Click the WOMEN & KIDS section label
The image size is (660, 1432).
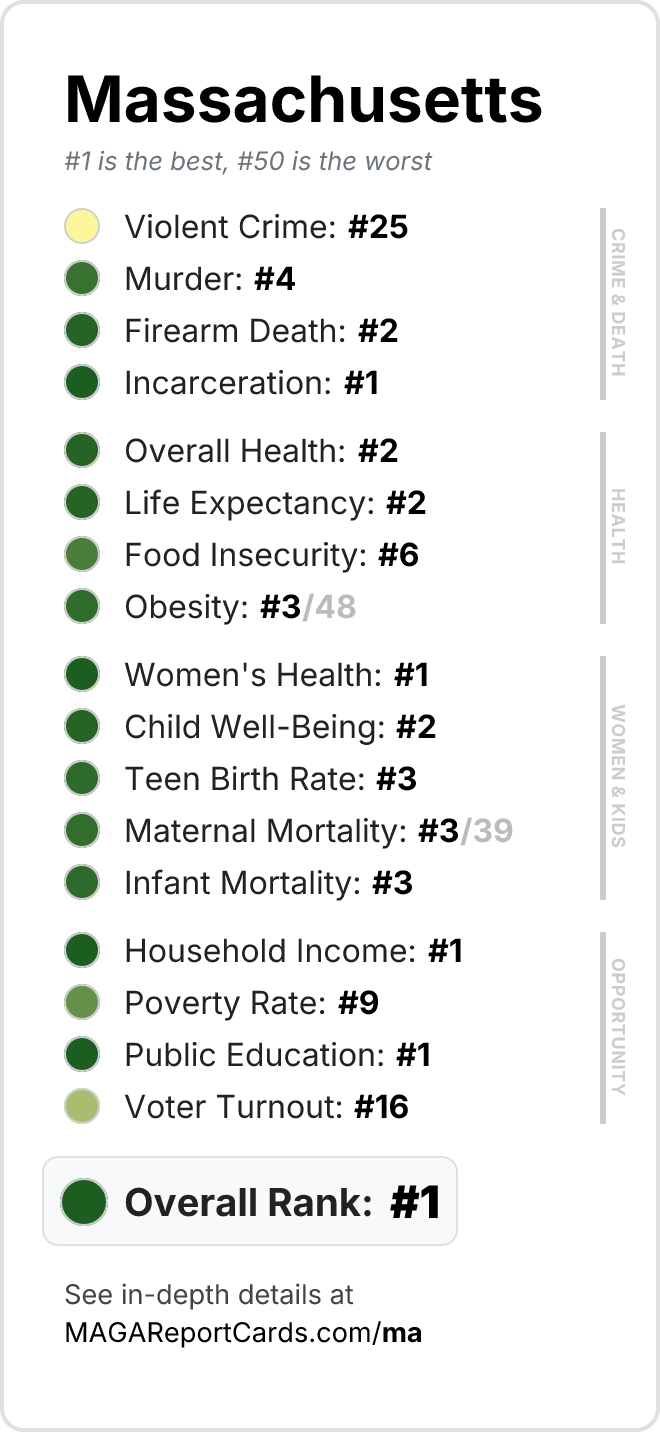coord(617,776)
